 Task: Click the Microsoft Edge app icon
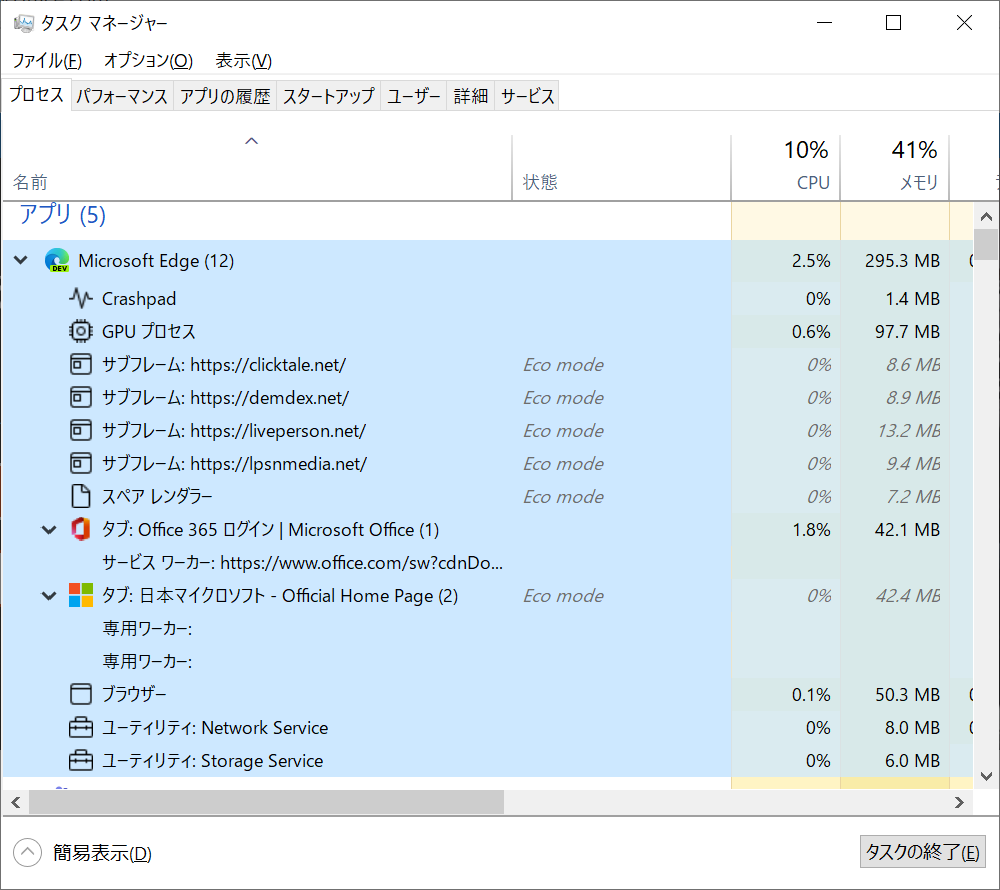pyautogui.click(x=57, y=260)
